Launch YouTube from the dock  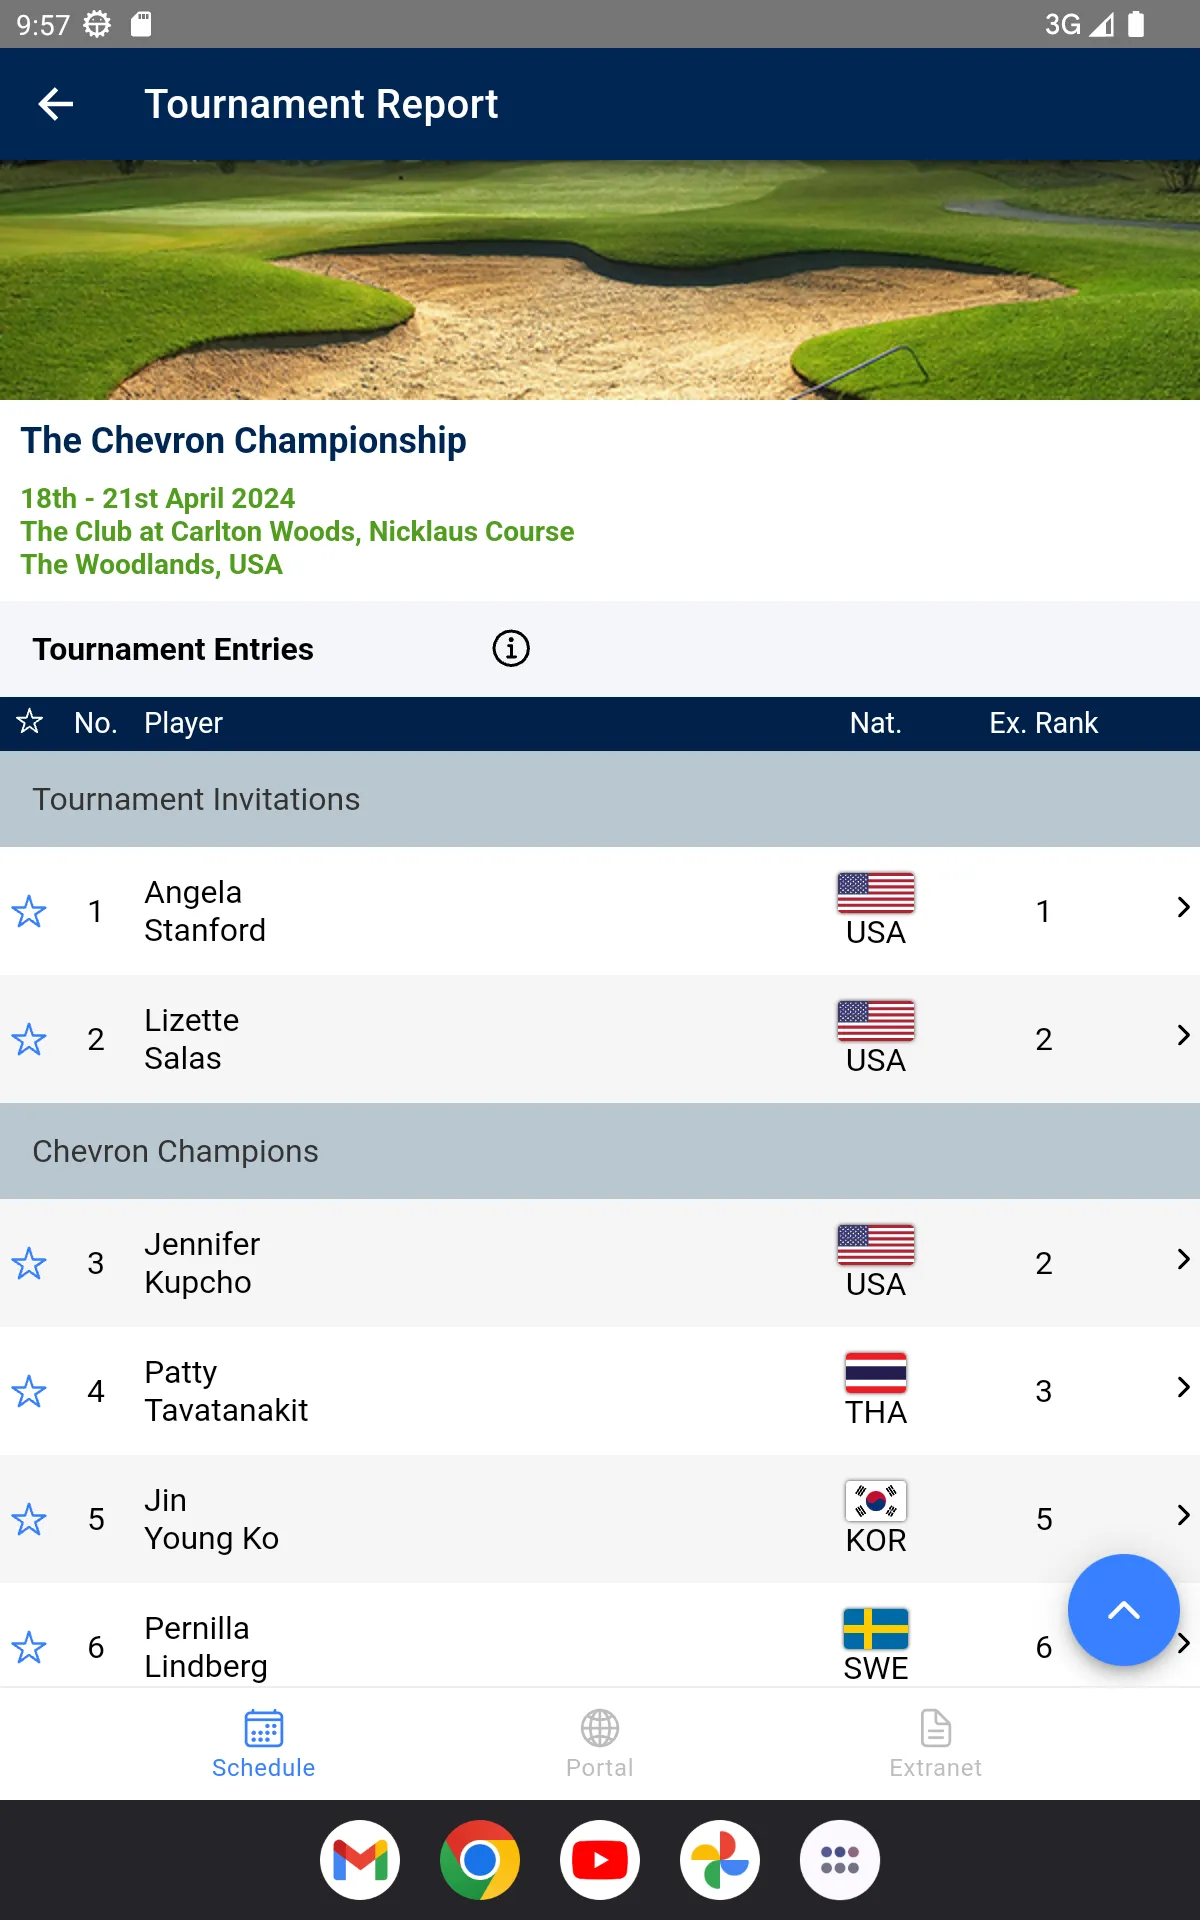[600, 1860]
